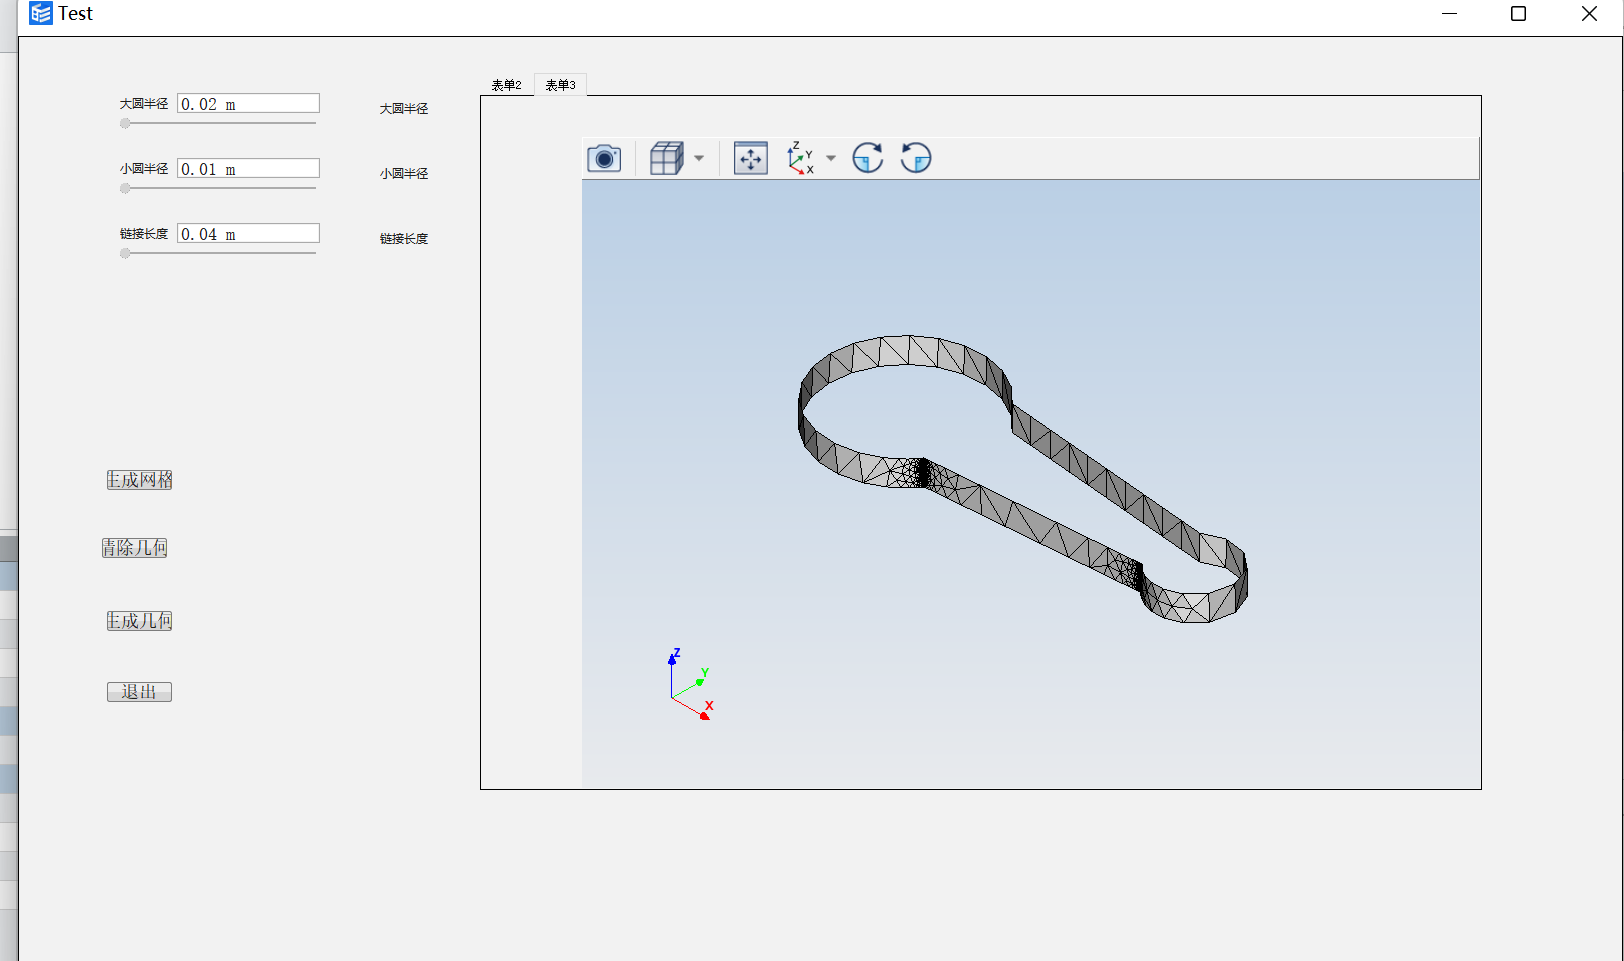The width and height of the screenshot is (1624, 961).
Task: Click the meshed geometry in the 3D view
Action: (1022, 479)
